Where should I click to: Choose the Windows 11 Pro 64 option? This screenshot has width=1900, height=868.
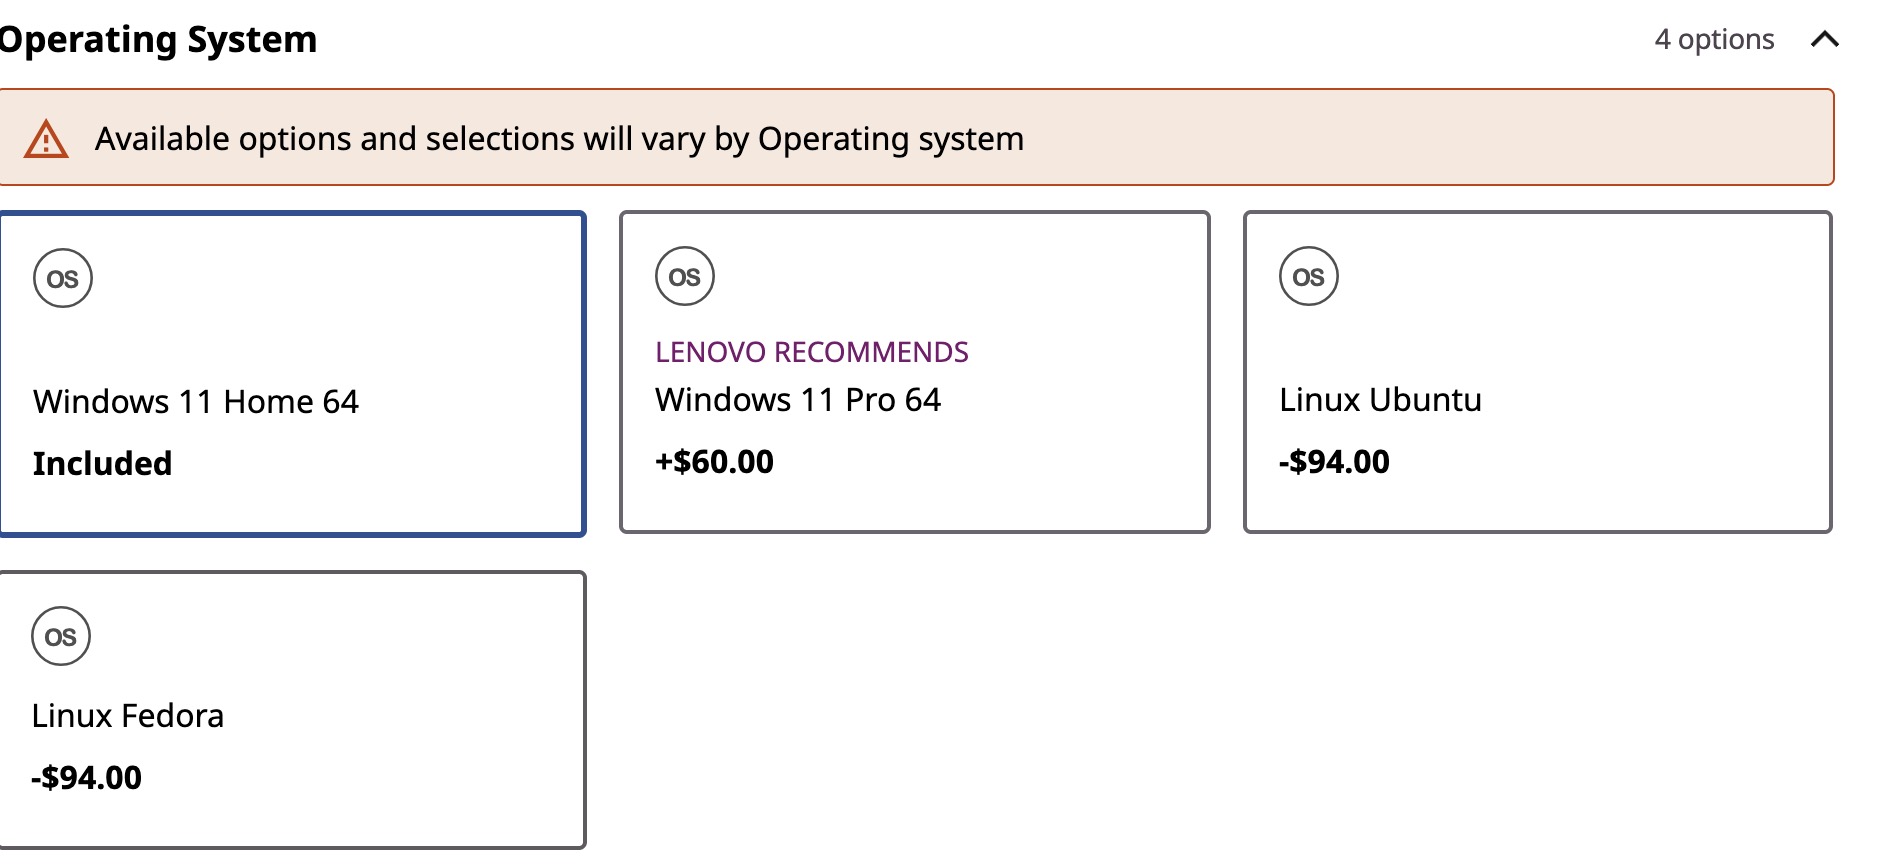(915, 372)
